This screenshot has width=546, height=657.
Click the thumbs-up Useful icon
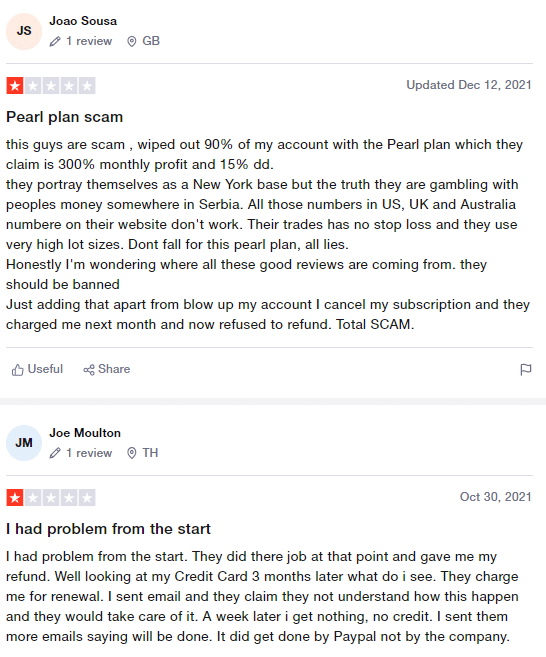[17, 370]
